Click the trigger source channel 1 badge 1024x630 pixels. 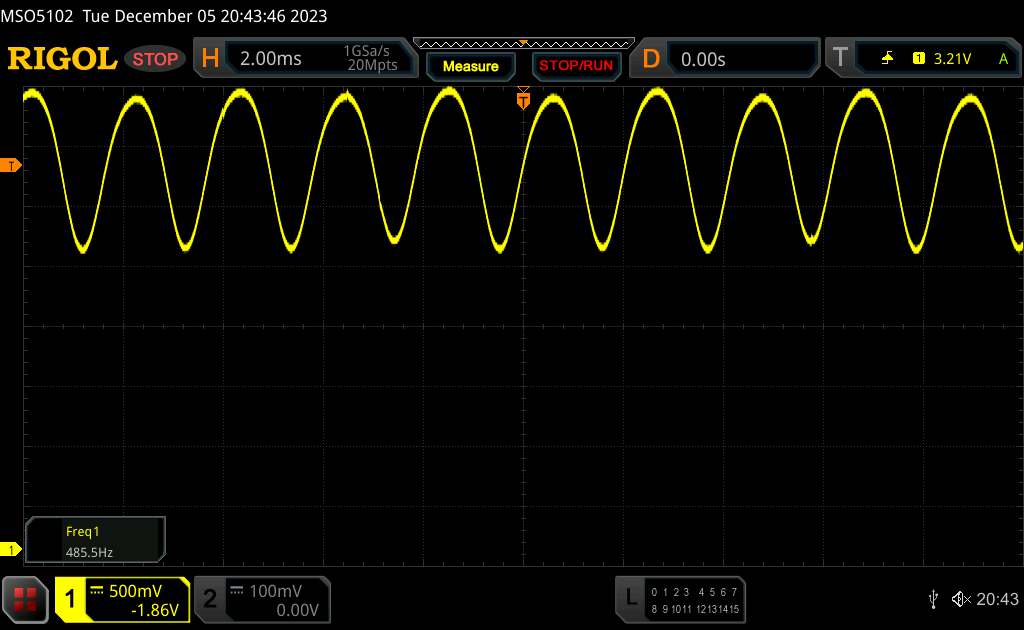(x=918, y=59)
